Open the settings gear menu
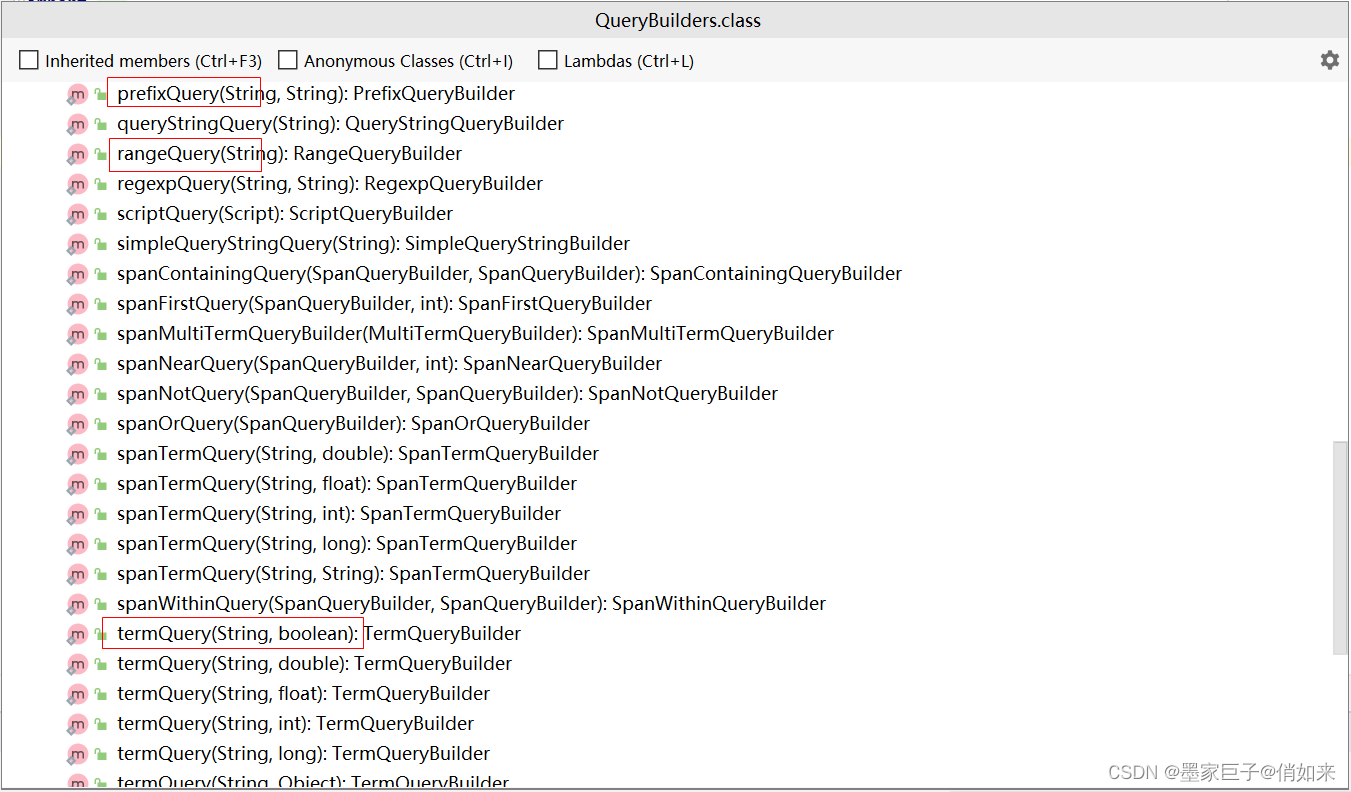 point(1329,60)
